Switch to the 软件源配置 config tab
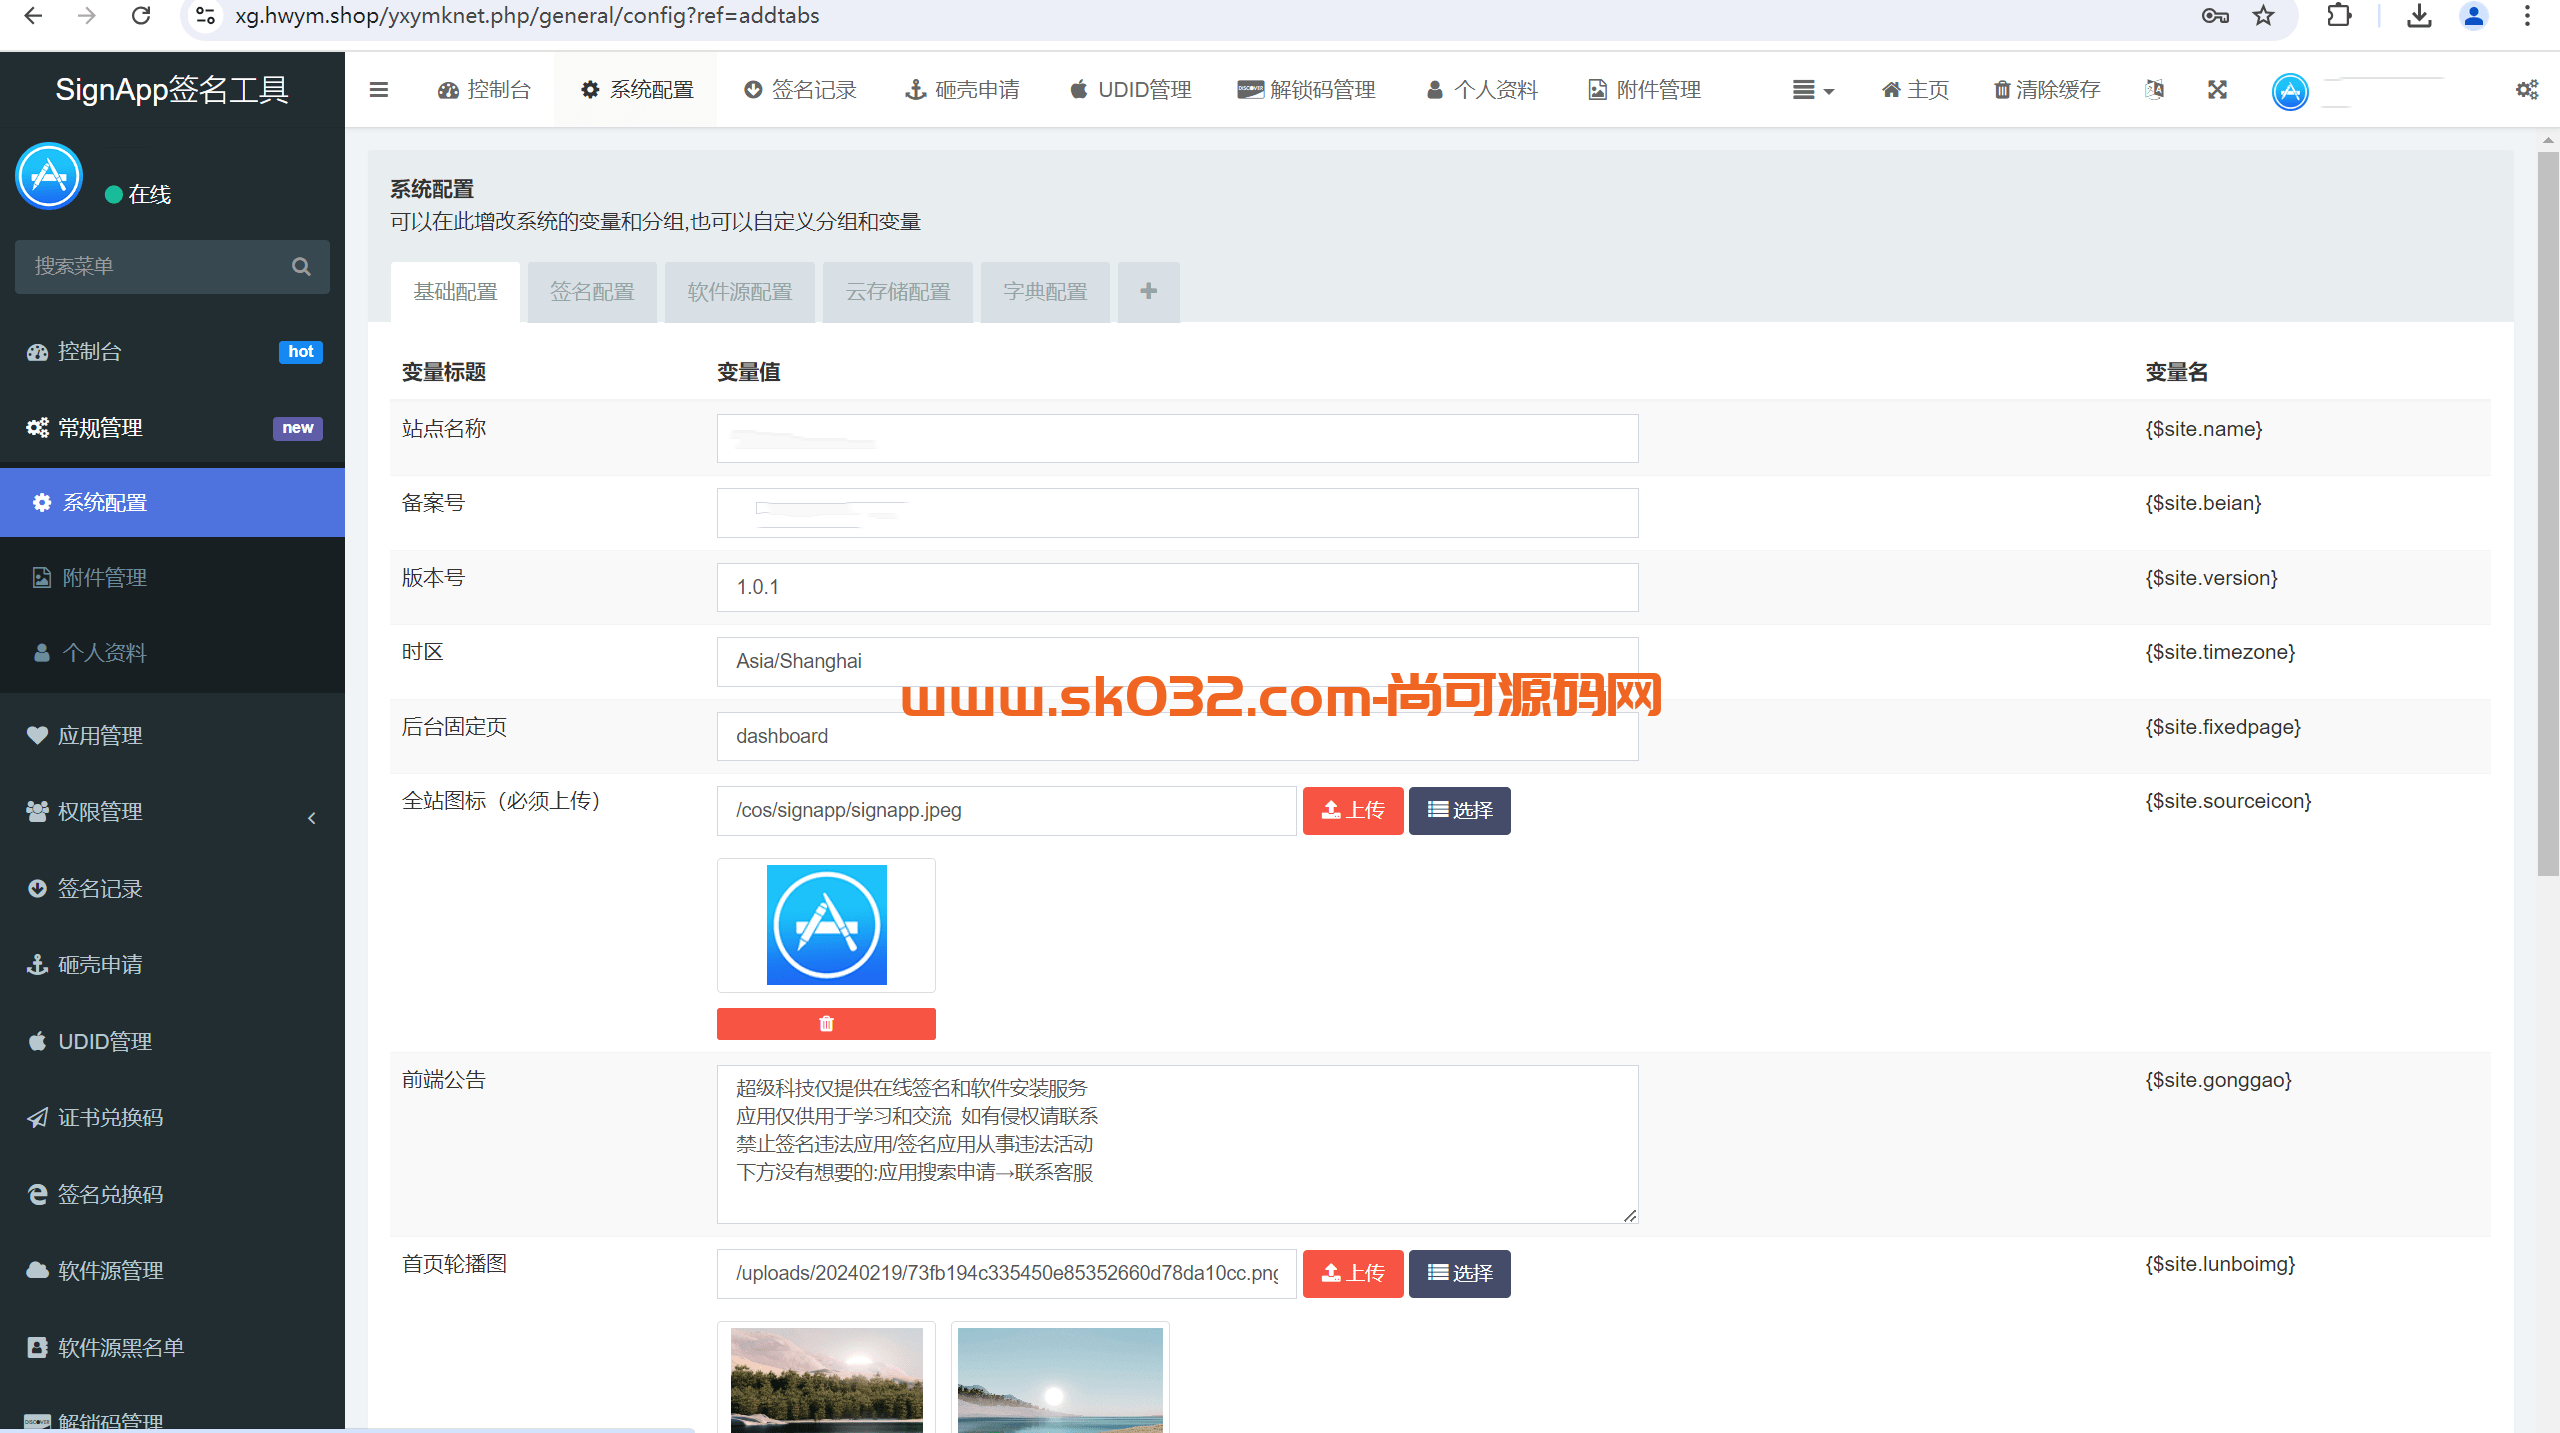The width and height of the screenshot is (2560, 1433). pyautogui.click(x=740, y=292)
